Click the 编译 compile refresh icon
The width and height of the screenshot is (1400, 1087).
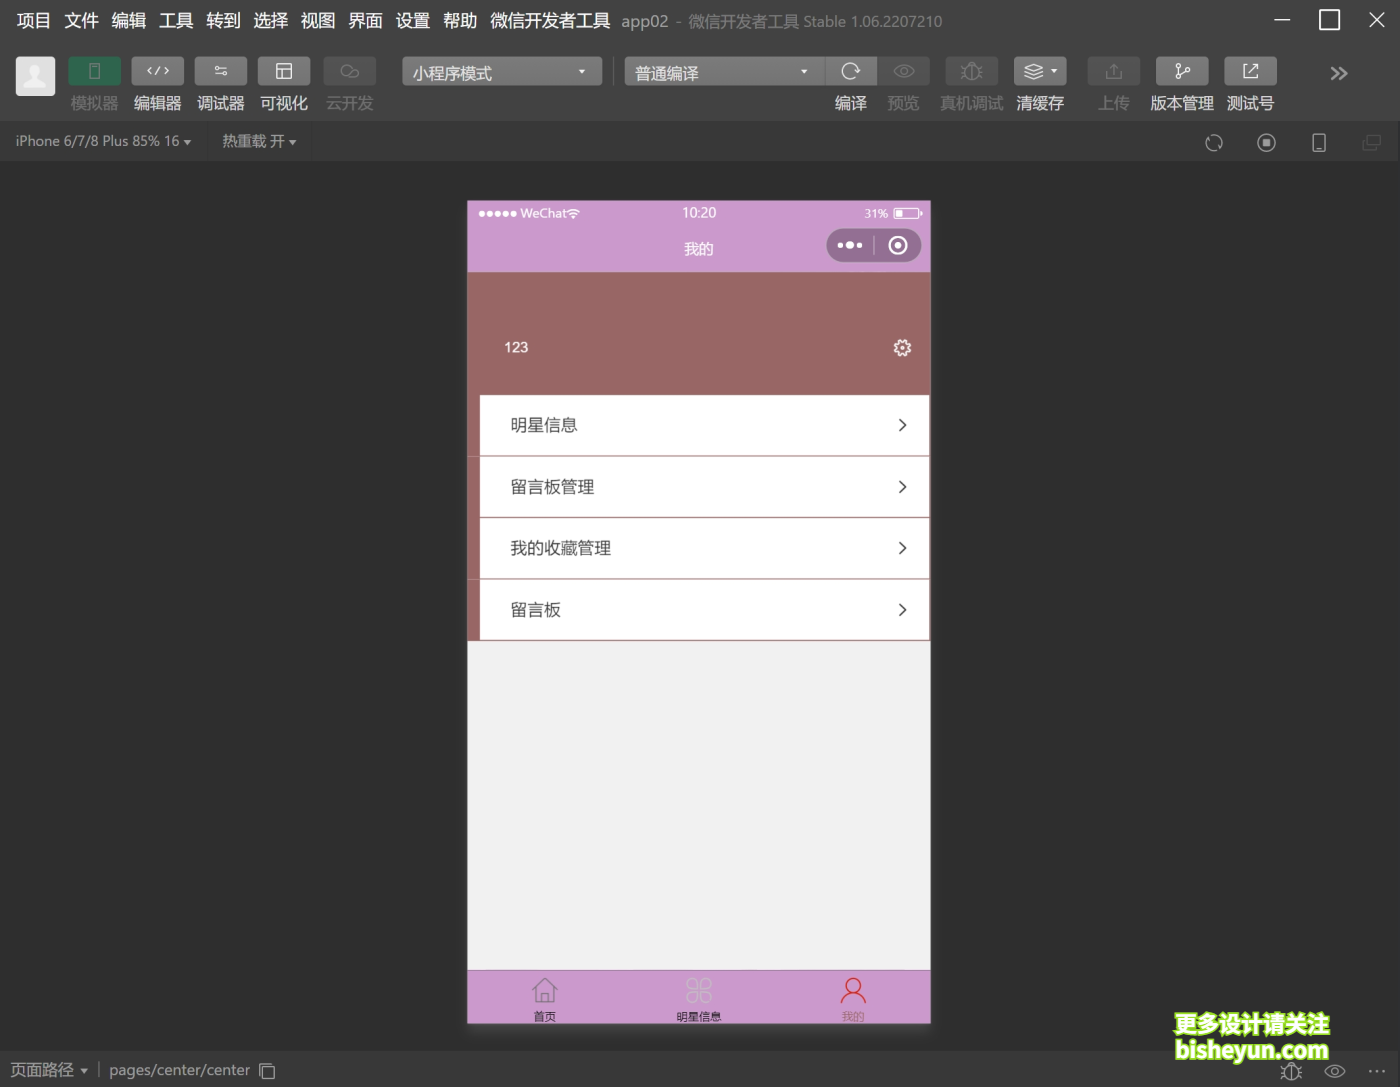click(x=850, y=71)
